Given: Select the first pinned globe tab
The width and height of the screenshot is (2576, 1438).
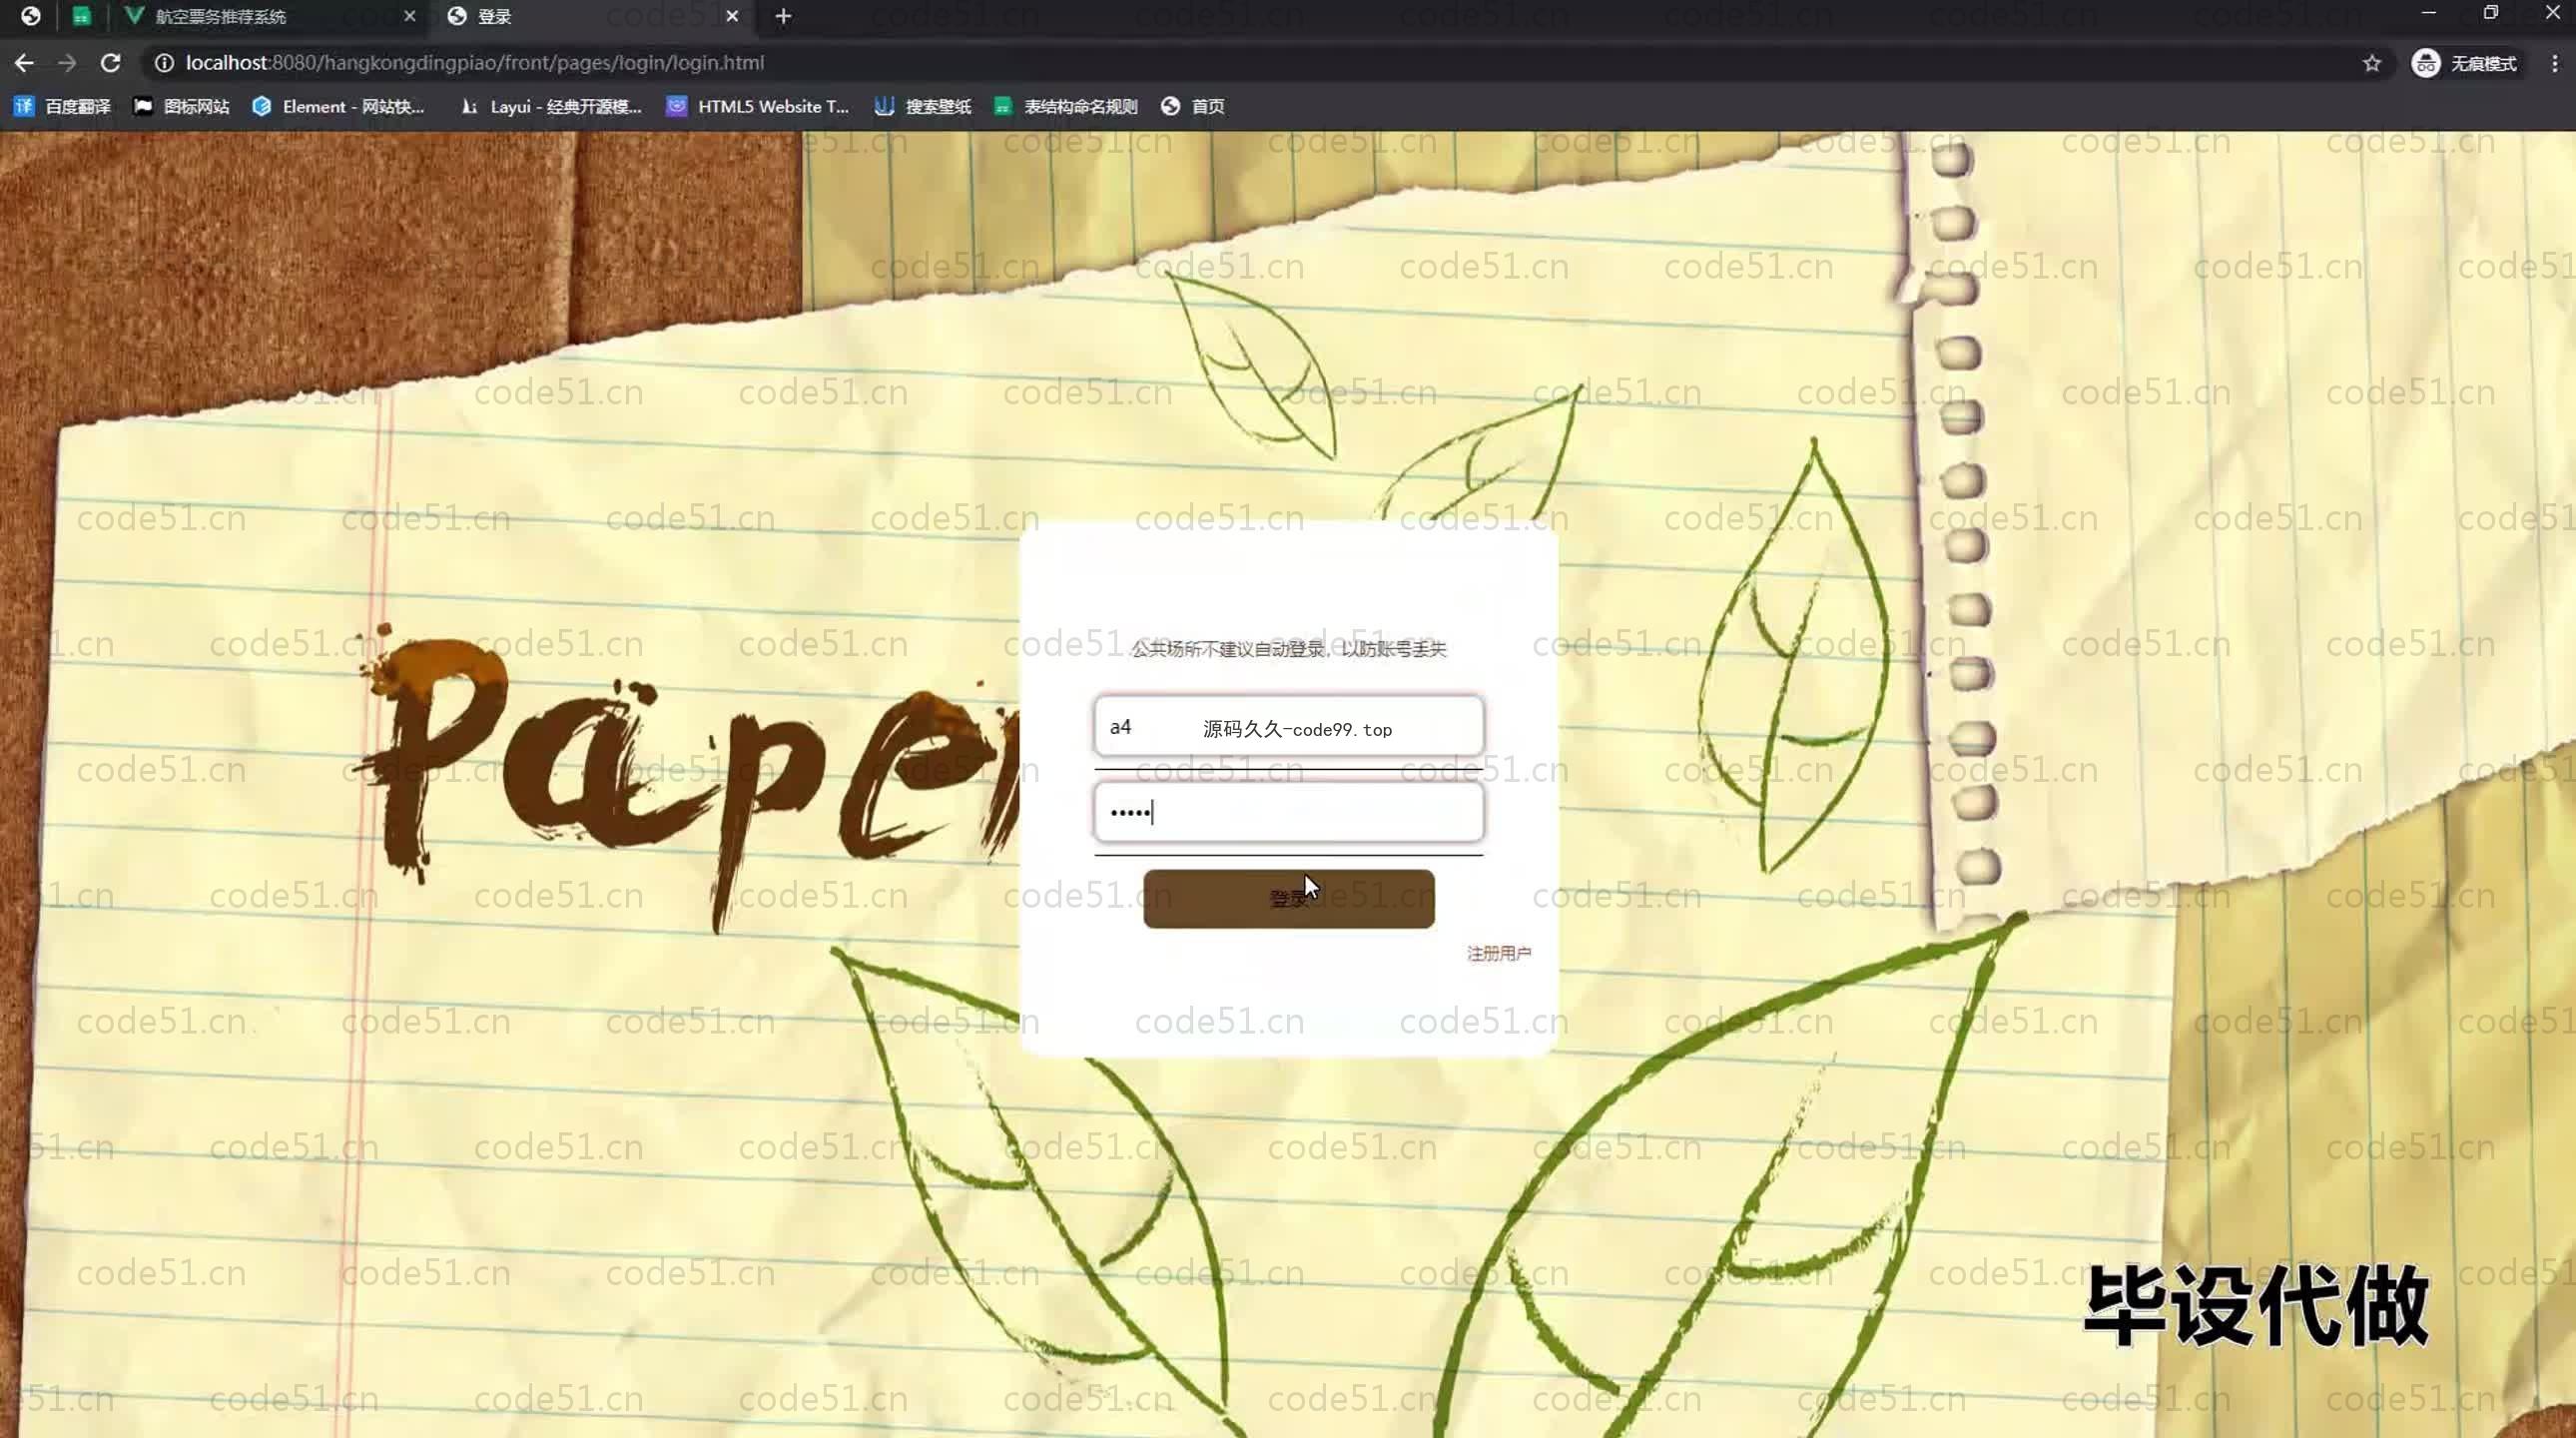Looking at the screenshot, I should tap(31, 16).
